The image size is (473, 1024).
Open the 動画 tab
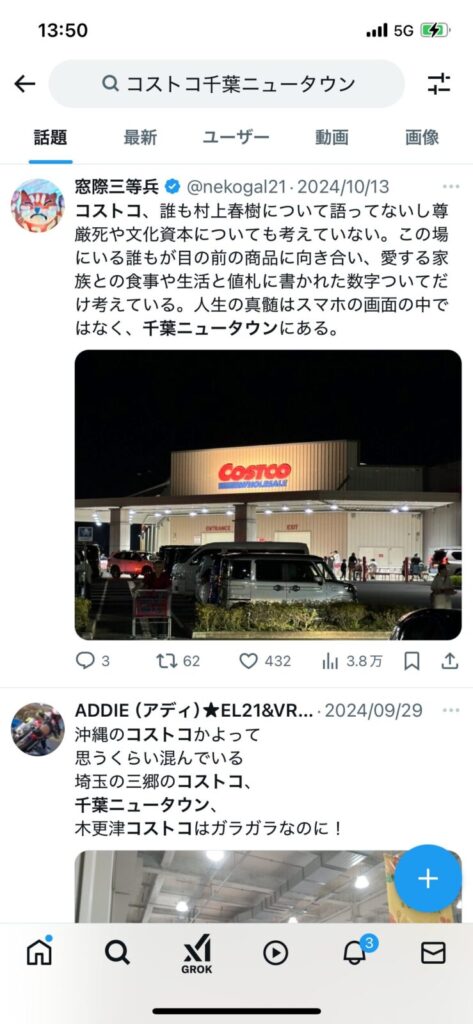click(x=332, y=137)
